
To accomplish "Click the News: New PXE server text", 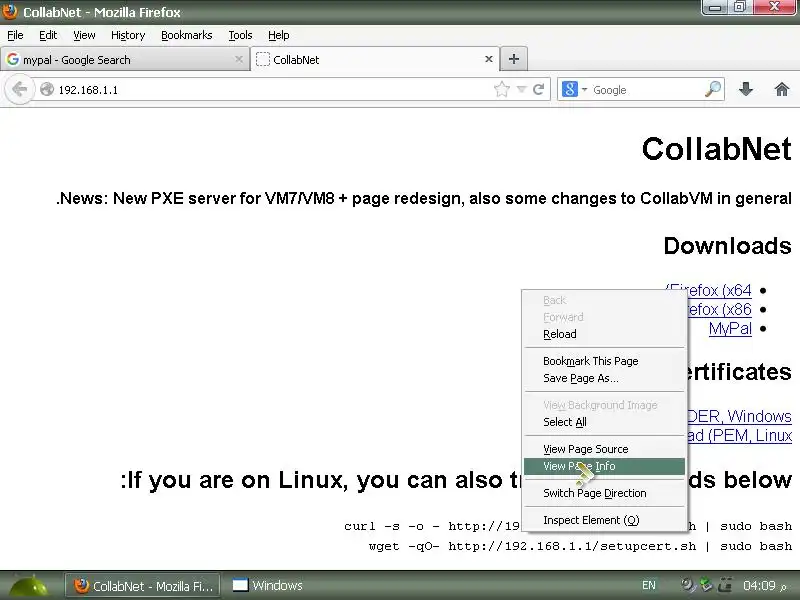I will (423, 198).
